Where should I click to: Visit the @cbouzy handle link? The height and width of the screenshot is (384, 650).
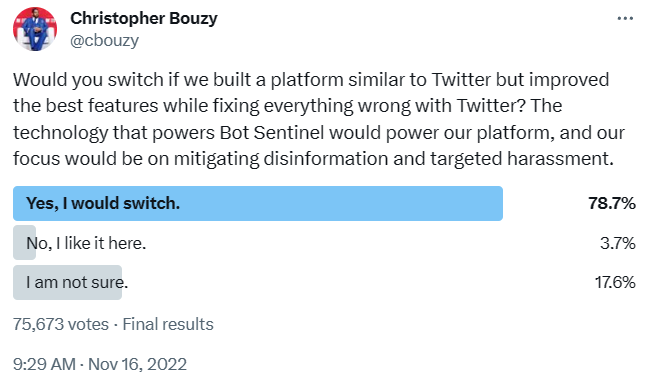[x=104, y=41]
